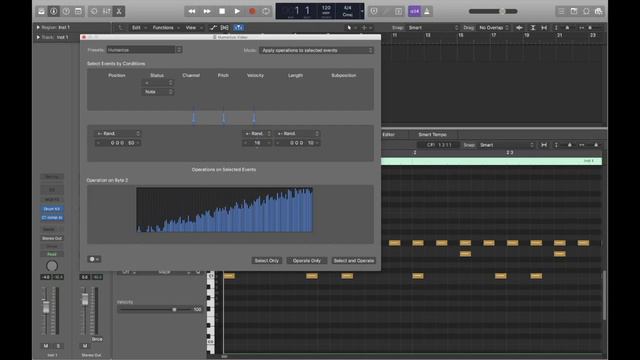Screen dimensions: 640x360
Task: Open the Loop Browser button
Action: (x=586, y=11)
